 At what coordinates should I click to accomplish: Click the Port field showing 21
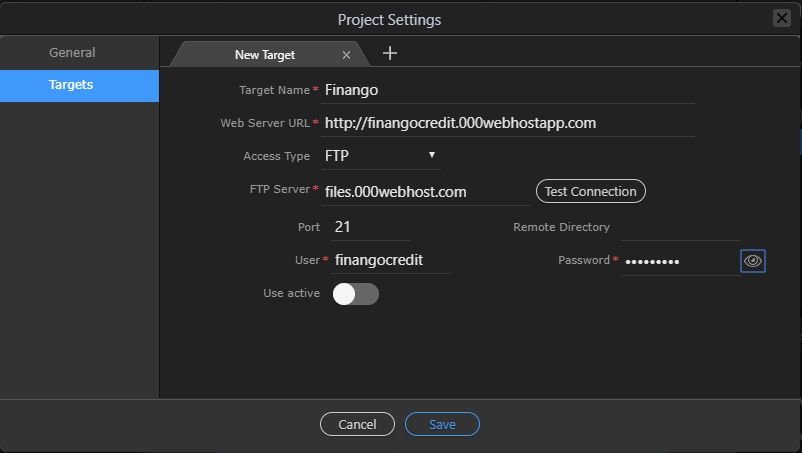point(371,227)
